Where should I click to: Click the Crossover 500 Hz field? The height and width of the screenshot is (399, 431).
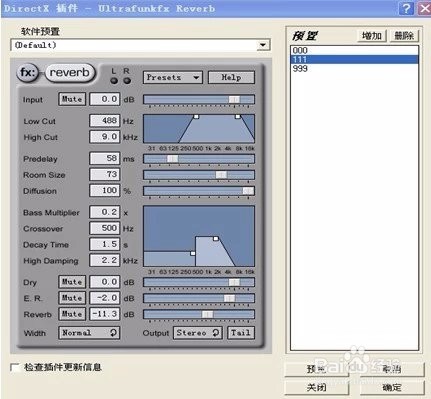point(105,228)
